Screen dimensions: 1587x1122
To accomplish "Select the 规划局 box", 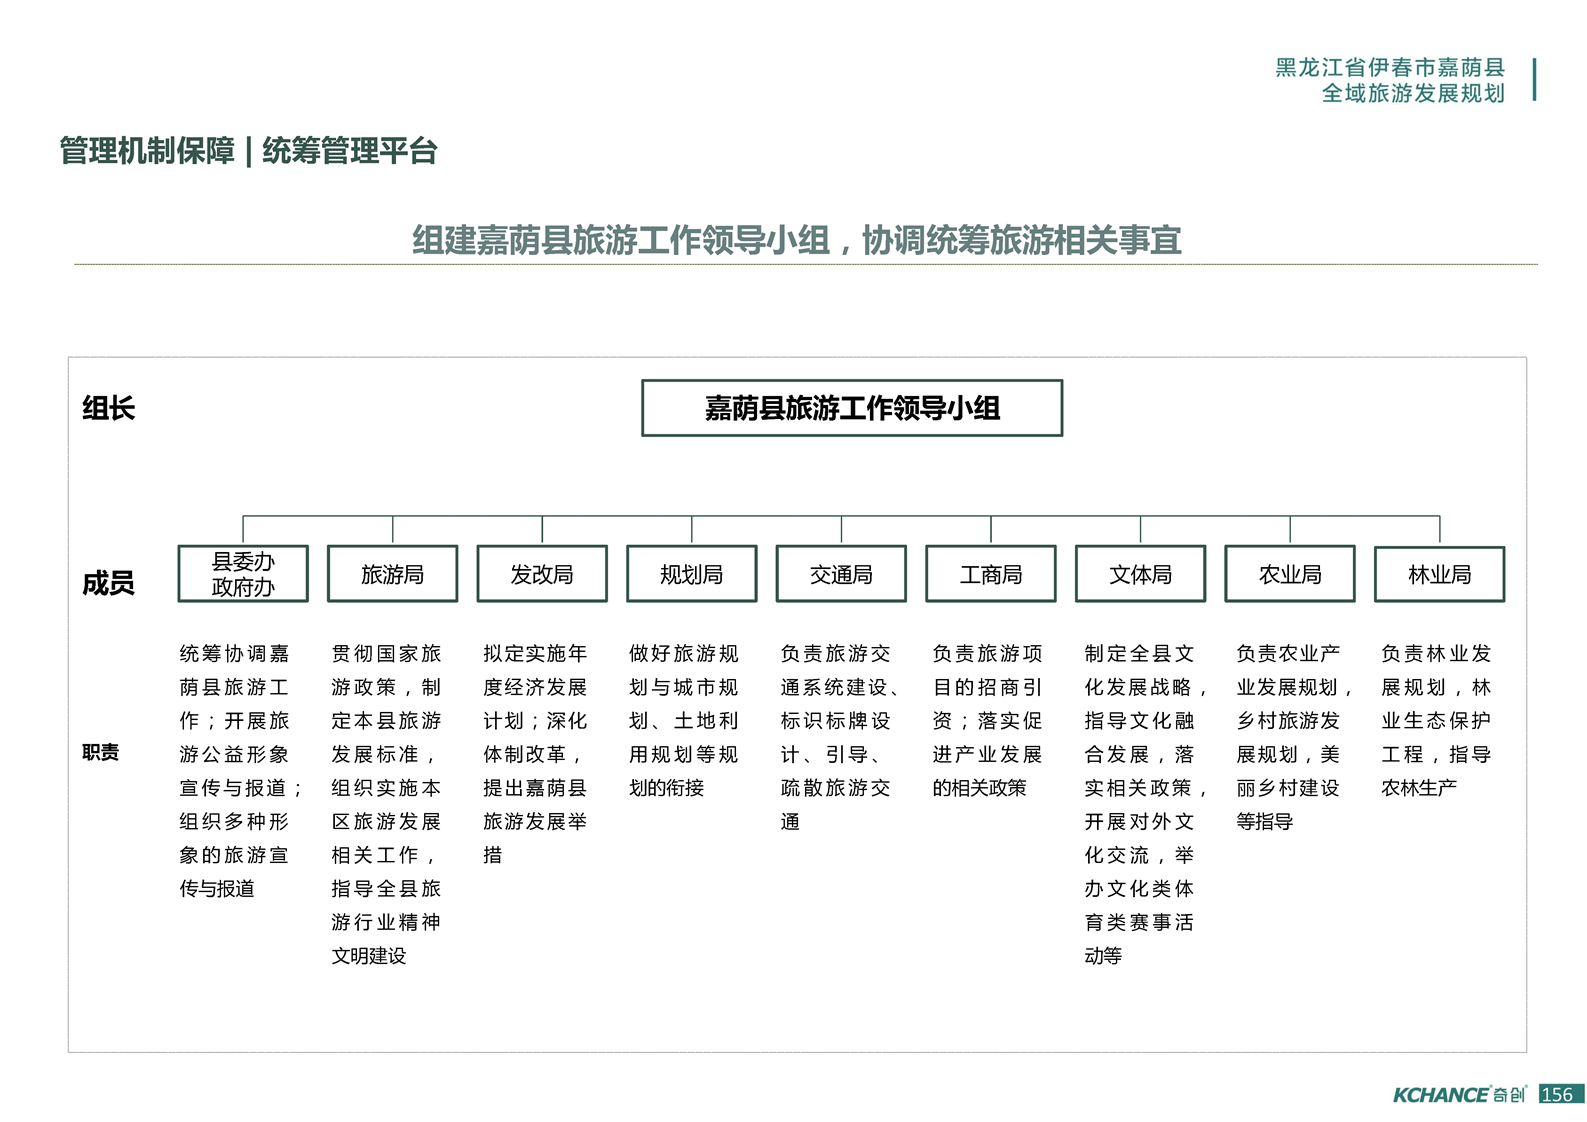I will [x=692, y=574].
